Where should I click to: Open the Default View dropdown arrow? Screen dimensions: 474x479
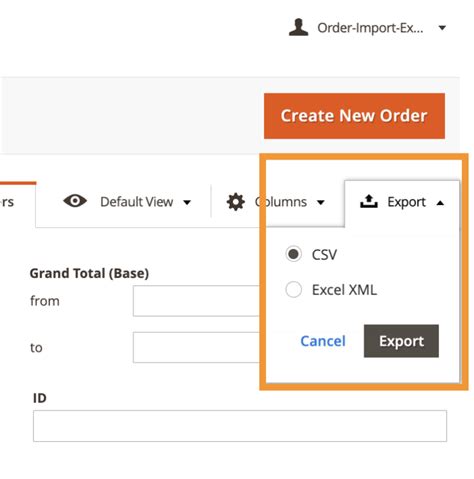187,202
